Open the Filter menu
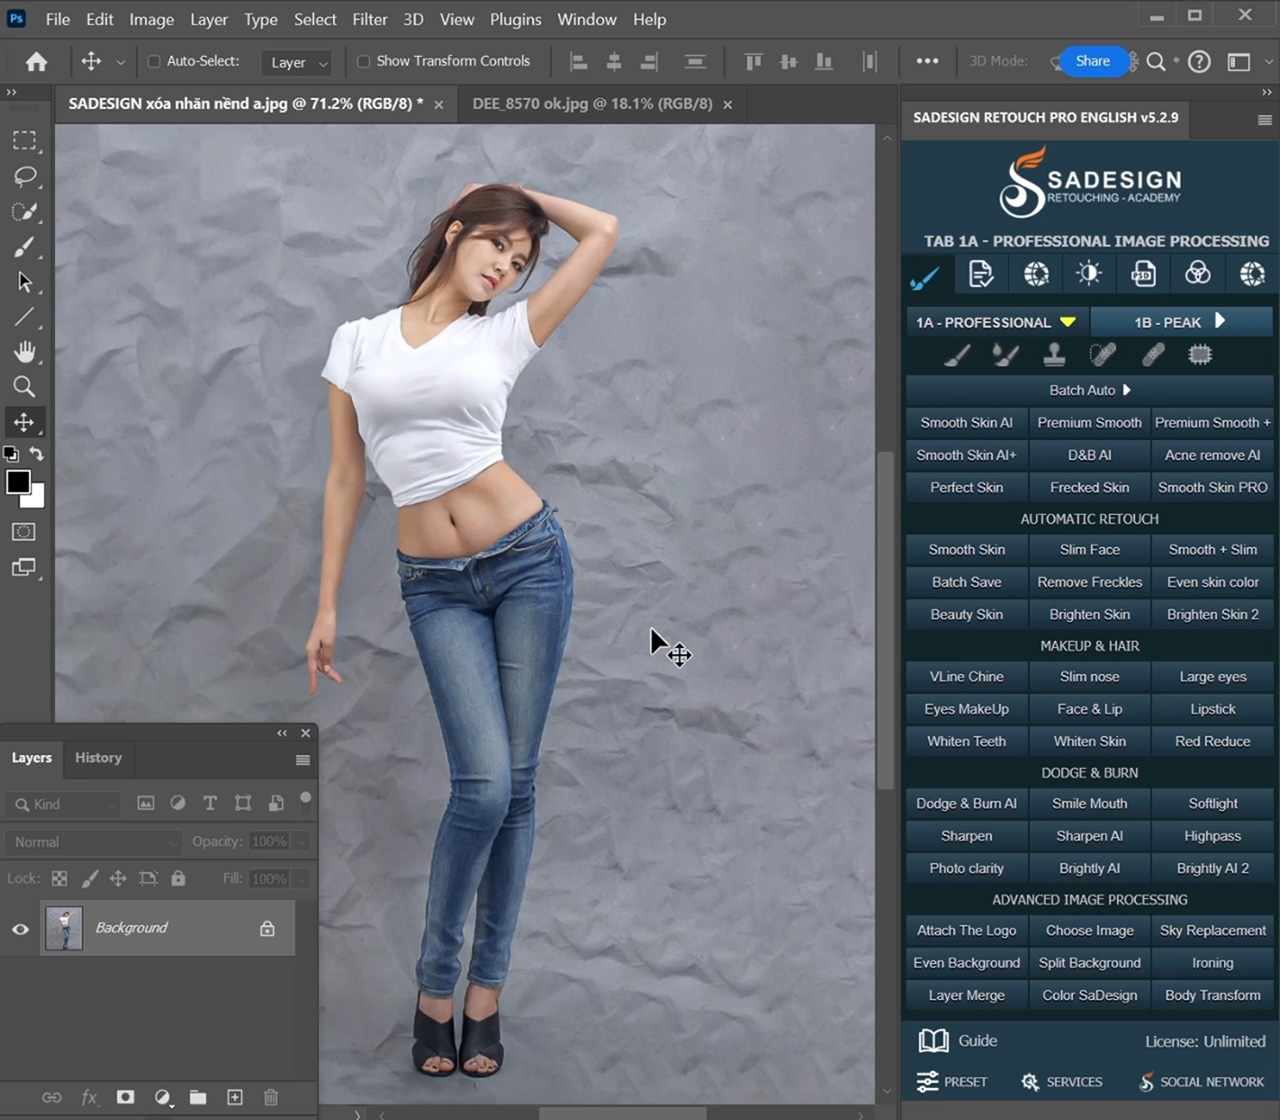The width and height of the screenshot is (1280, 1120). 369,19
